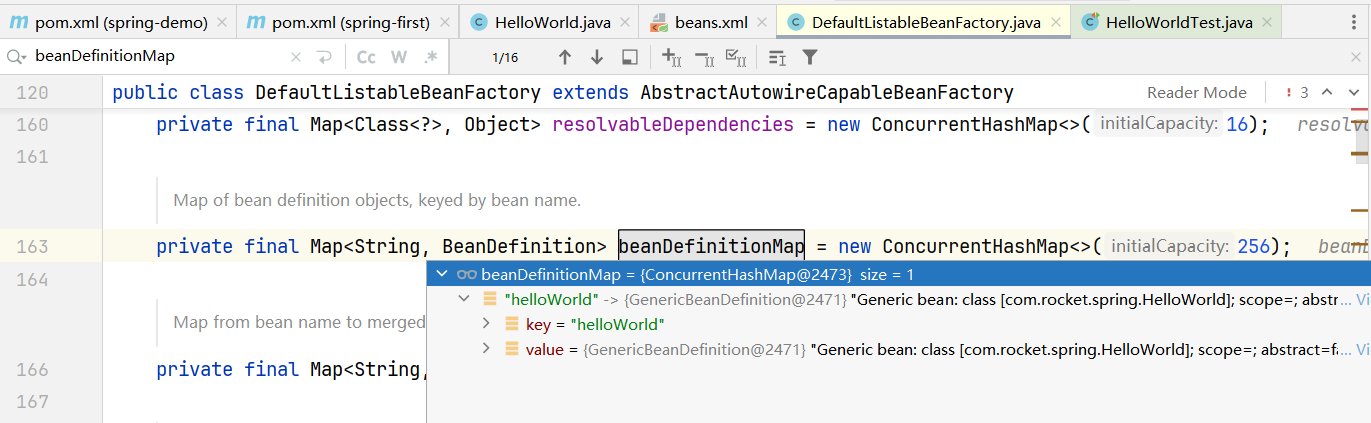Select DefaultListableBeanFactory.java tab
The width and height of the screenshot is (1371, 423).
point(925,22)
